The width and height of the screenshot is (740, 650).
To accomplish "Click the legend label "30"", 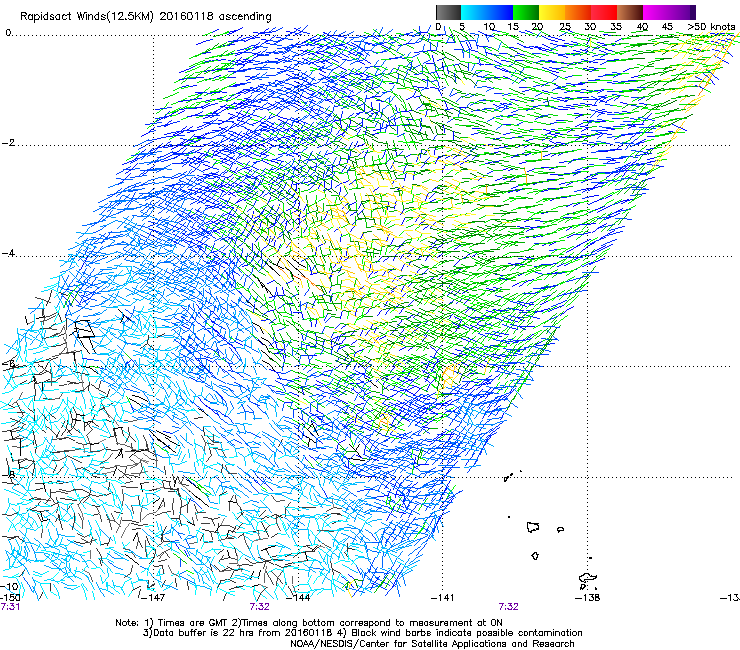I will (x=590, y=27).
